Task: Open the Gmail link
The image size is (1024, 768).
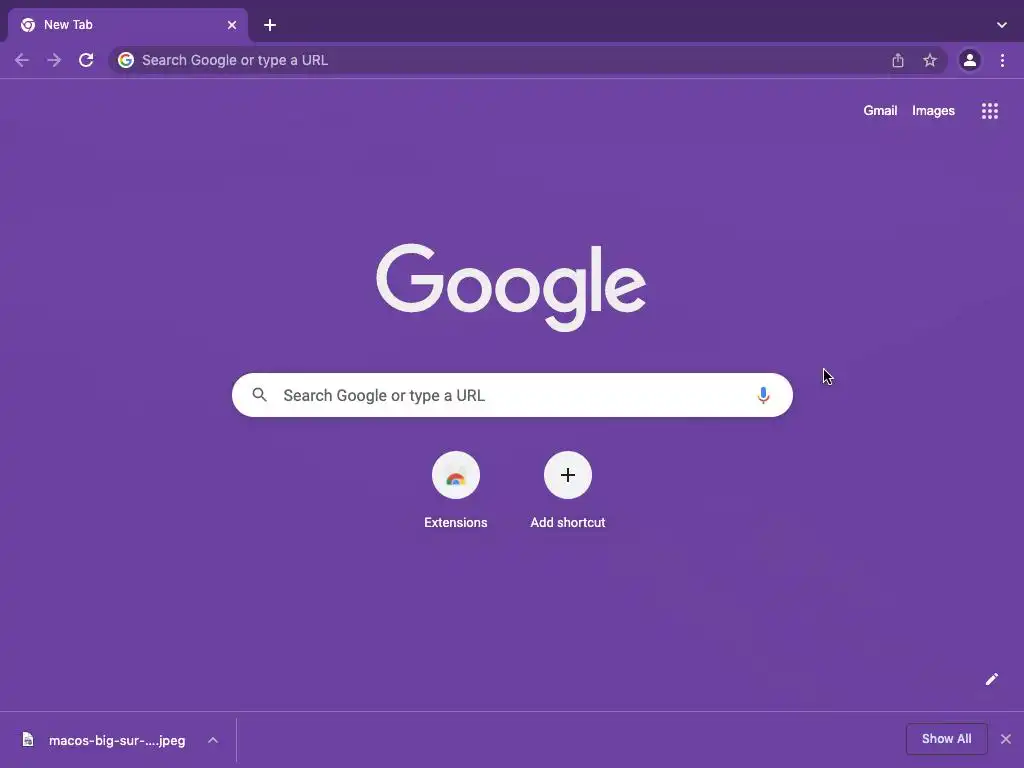Action: coord(880,111)
